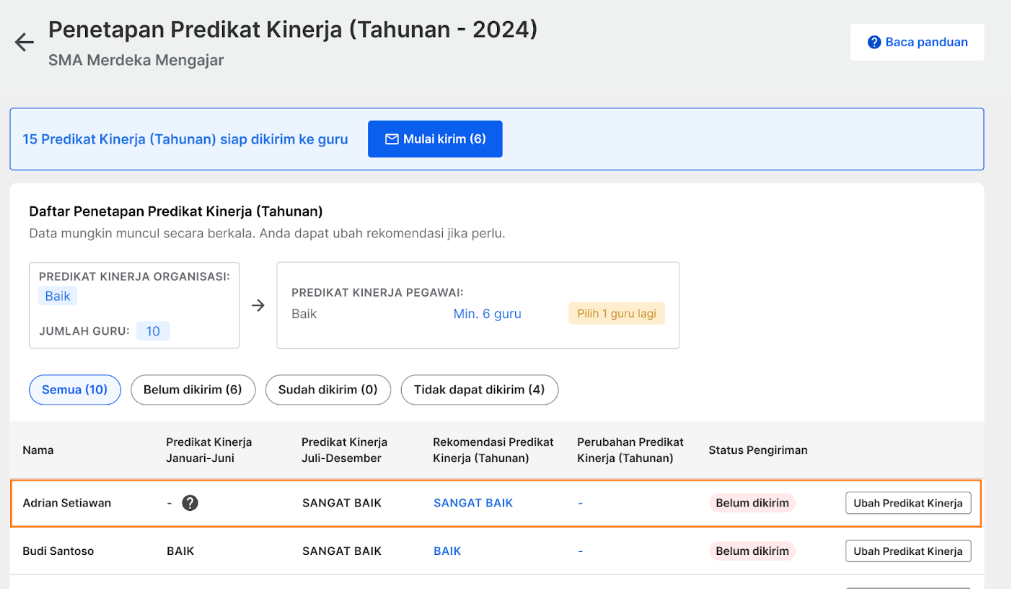Switch to Belum dikirim (6) tab
The image size is (1011, 589).
[193, 390]
